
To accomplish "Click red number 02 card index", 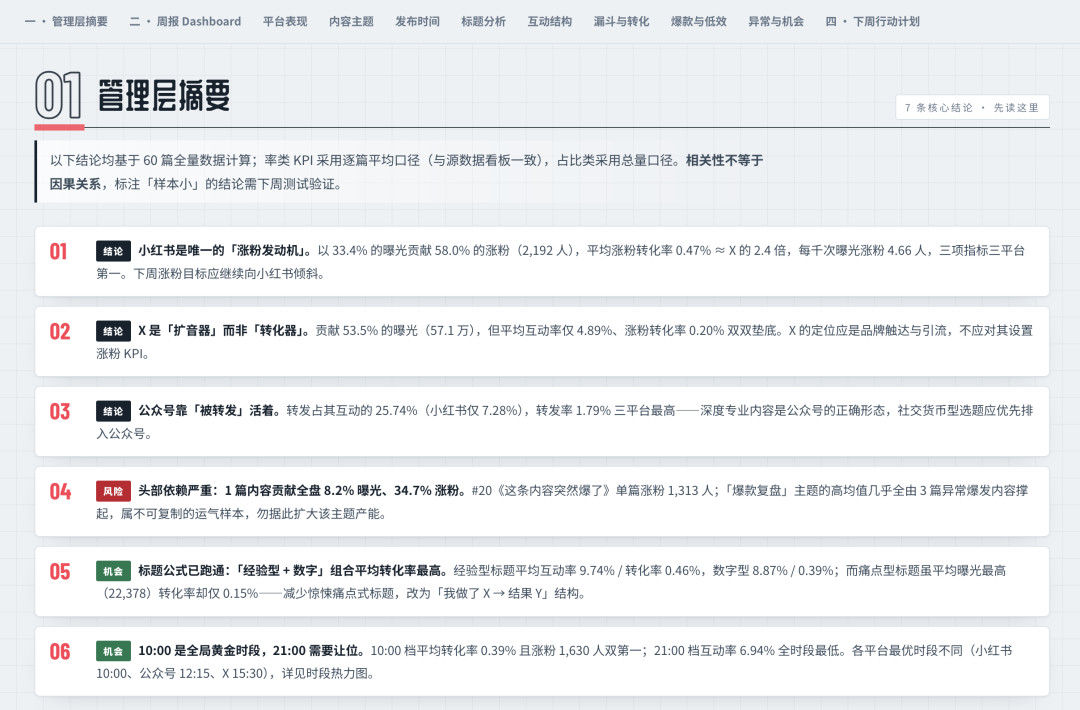I will tap(60, 331).
